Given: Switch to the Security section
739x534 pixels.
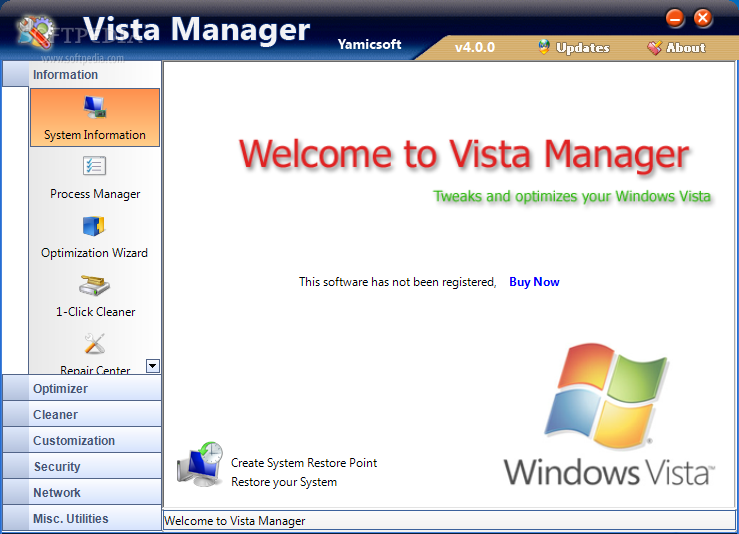Looking at the screenshot, I should [x=82, y=466].
